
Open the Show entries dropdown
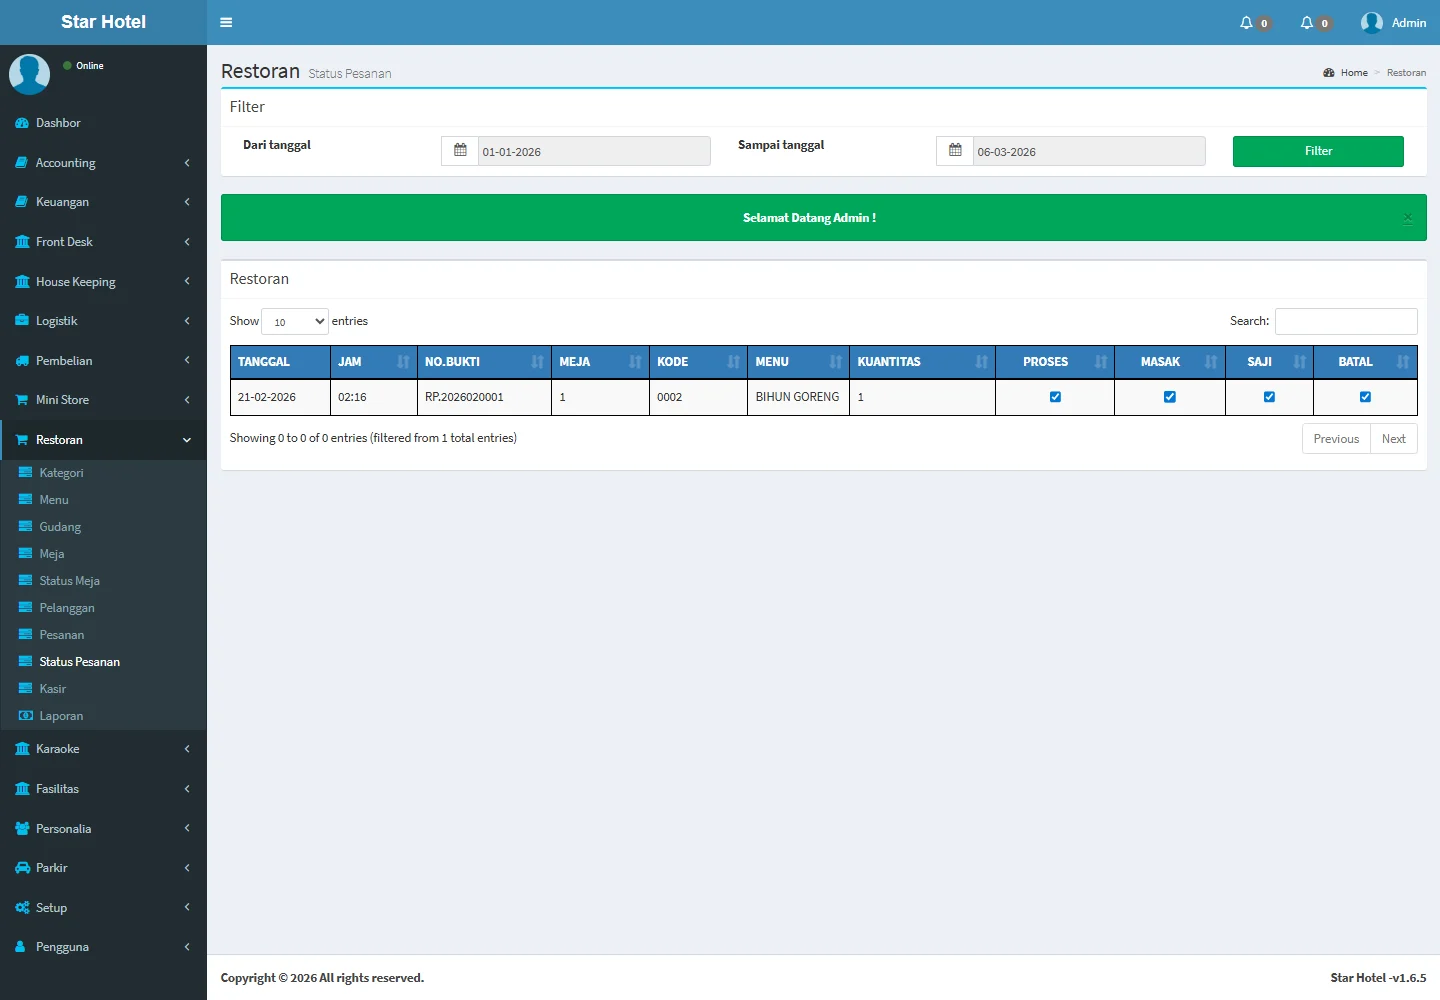(x=295, y=321)
